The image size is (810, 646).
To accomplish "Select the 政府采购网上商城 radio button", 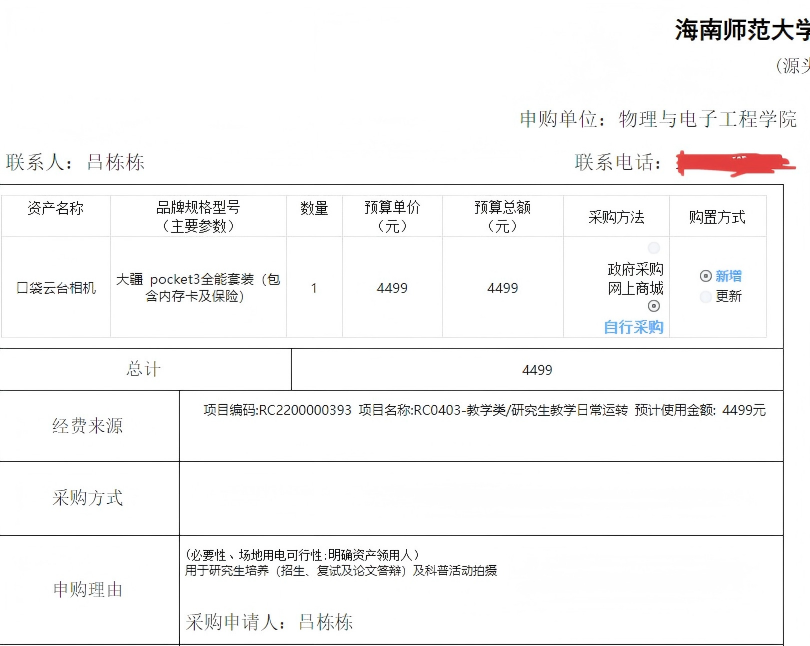I will click(654, 248).
